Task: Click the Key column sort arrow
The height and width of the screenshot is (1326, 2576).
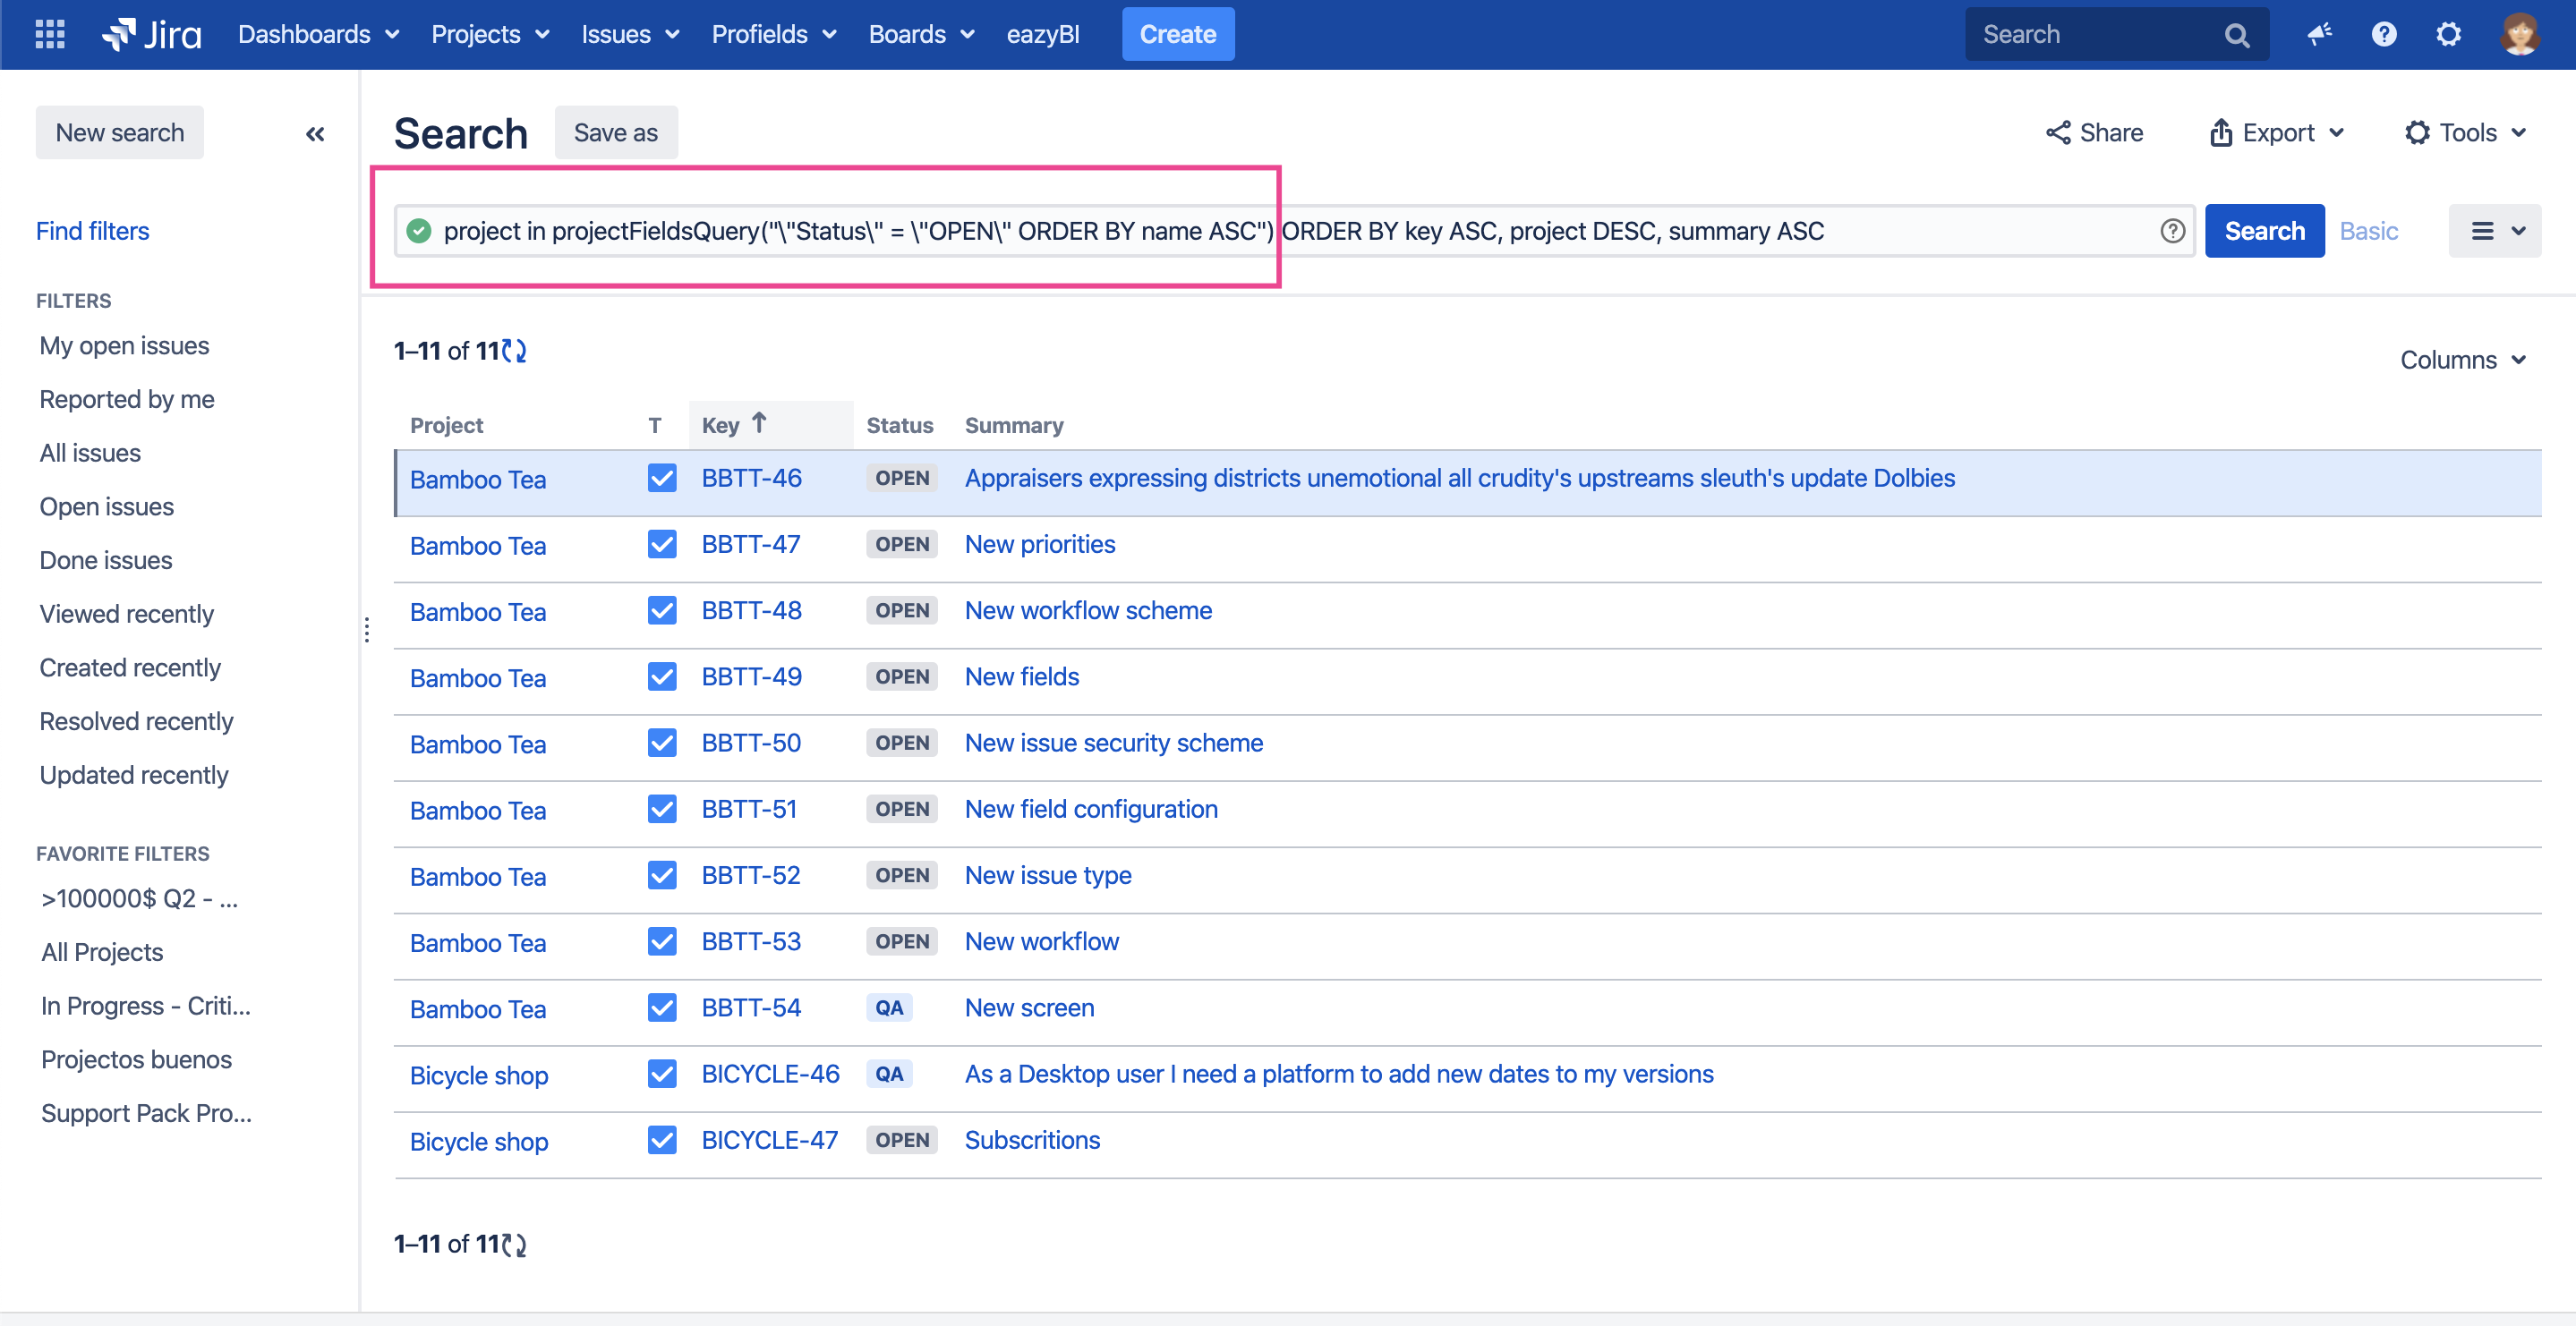Action: [759, 423]
